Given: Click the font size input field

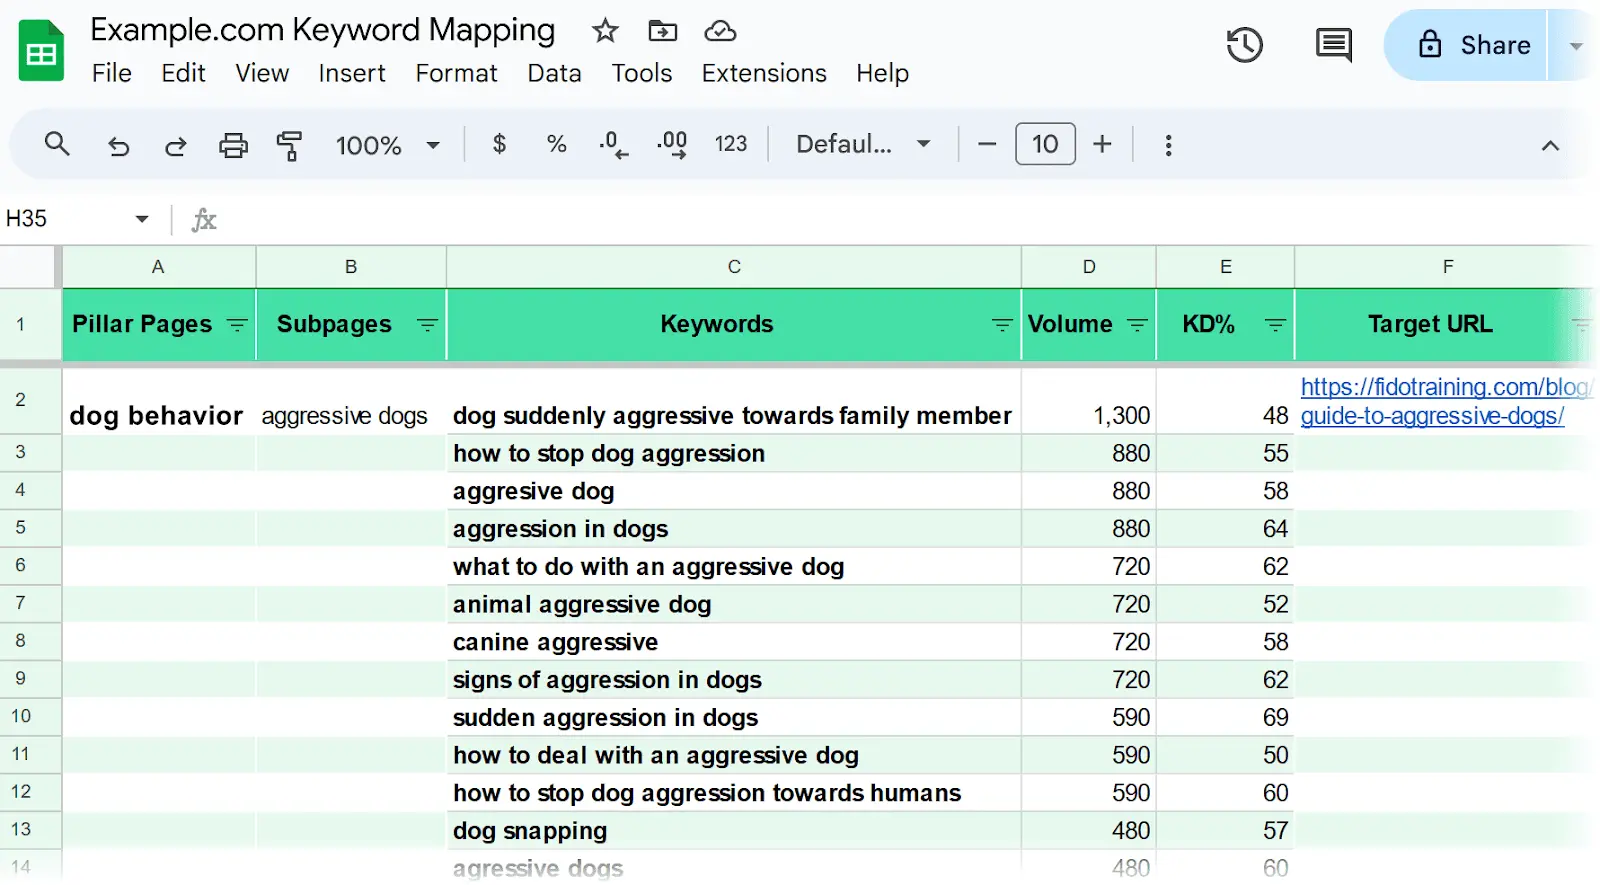Looking at the screenshot, I should pyautogui.click(x=1045, y=145).
